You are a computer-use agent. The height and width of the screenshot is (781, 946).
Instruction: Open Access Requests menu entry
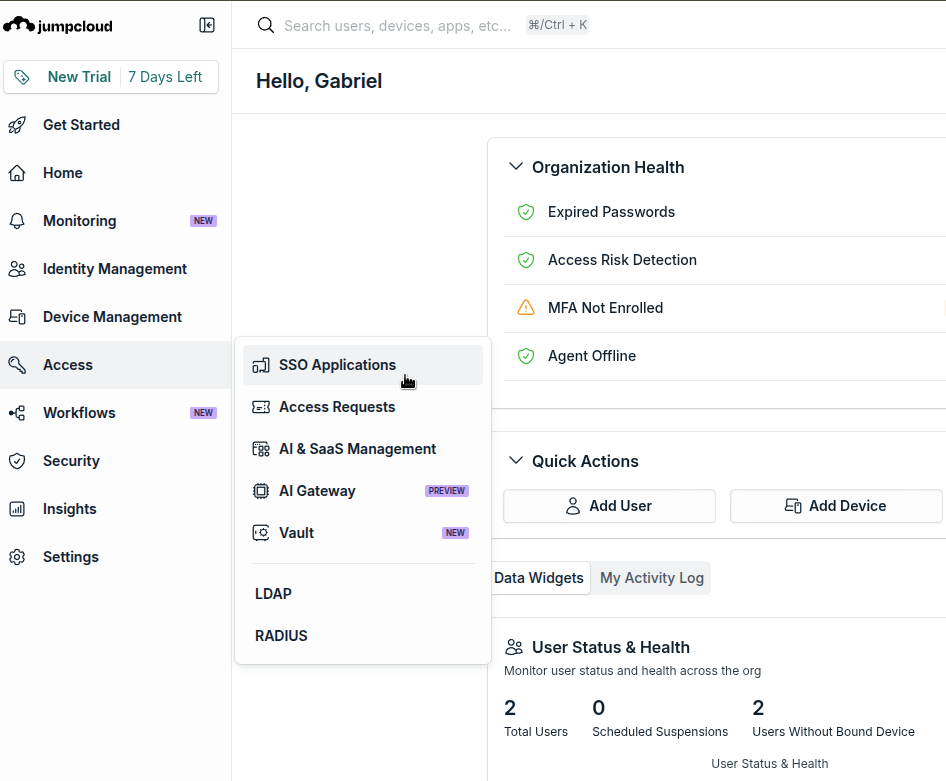click(x=363, y=407)
